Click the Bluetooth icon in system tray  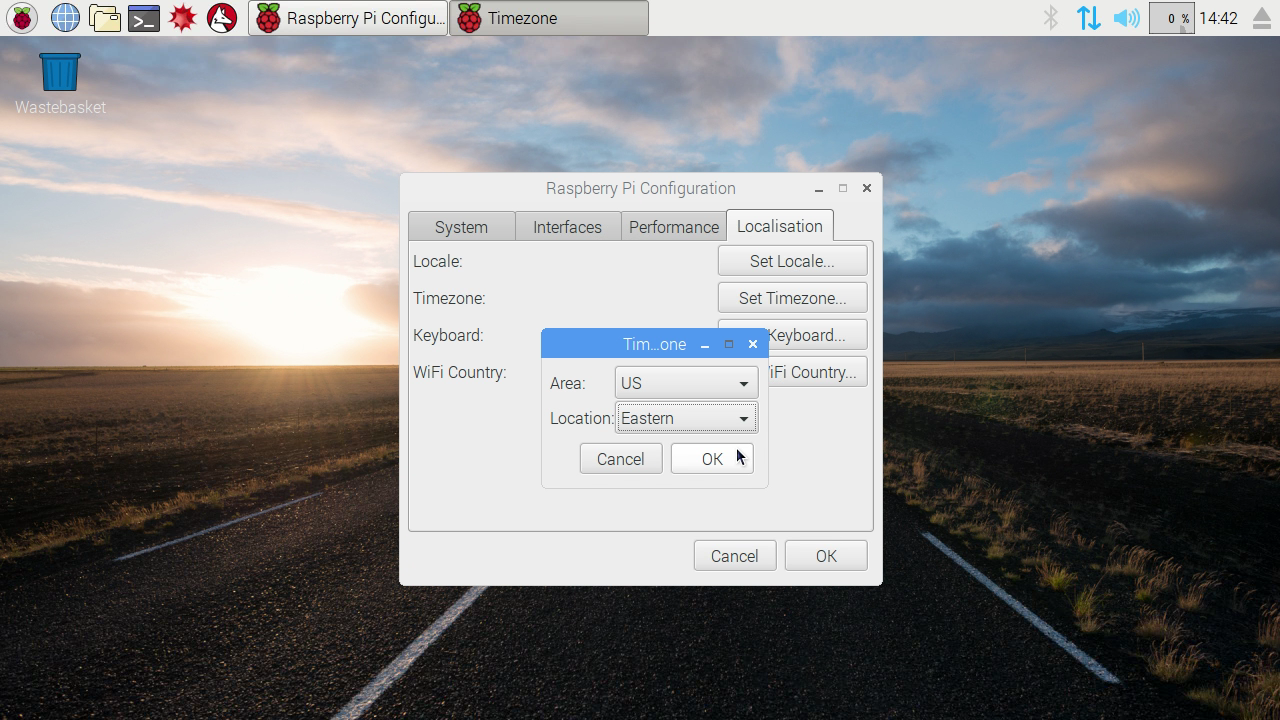click(x=1050, y=18)
